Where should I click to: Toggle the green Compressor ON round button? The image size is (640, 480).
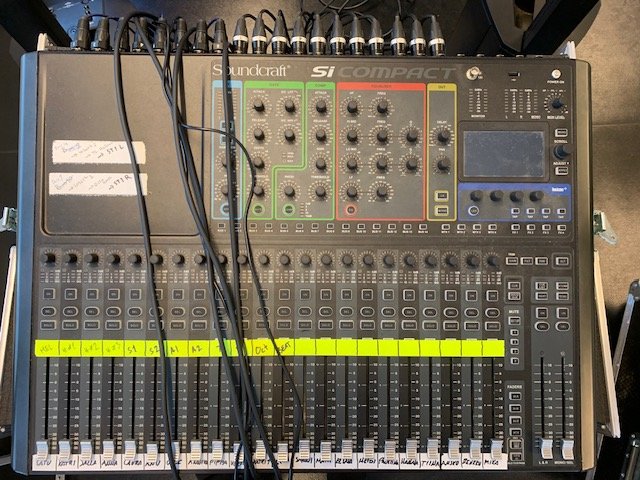[x=289, y=210]
